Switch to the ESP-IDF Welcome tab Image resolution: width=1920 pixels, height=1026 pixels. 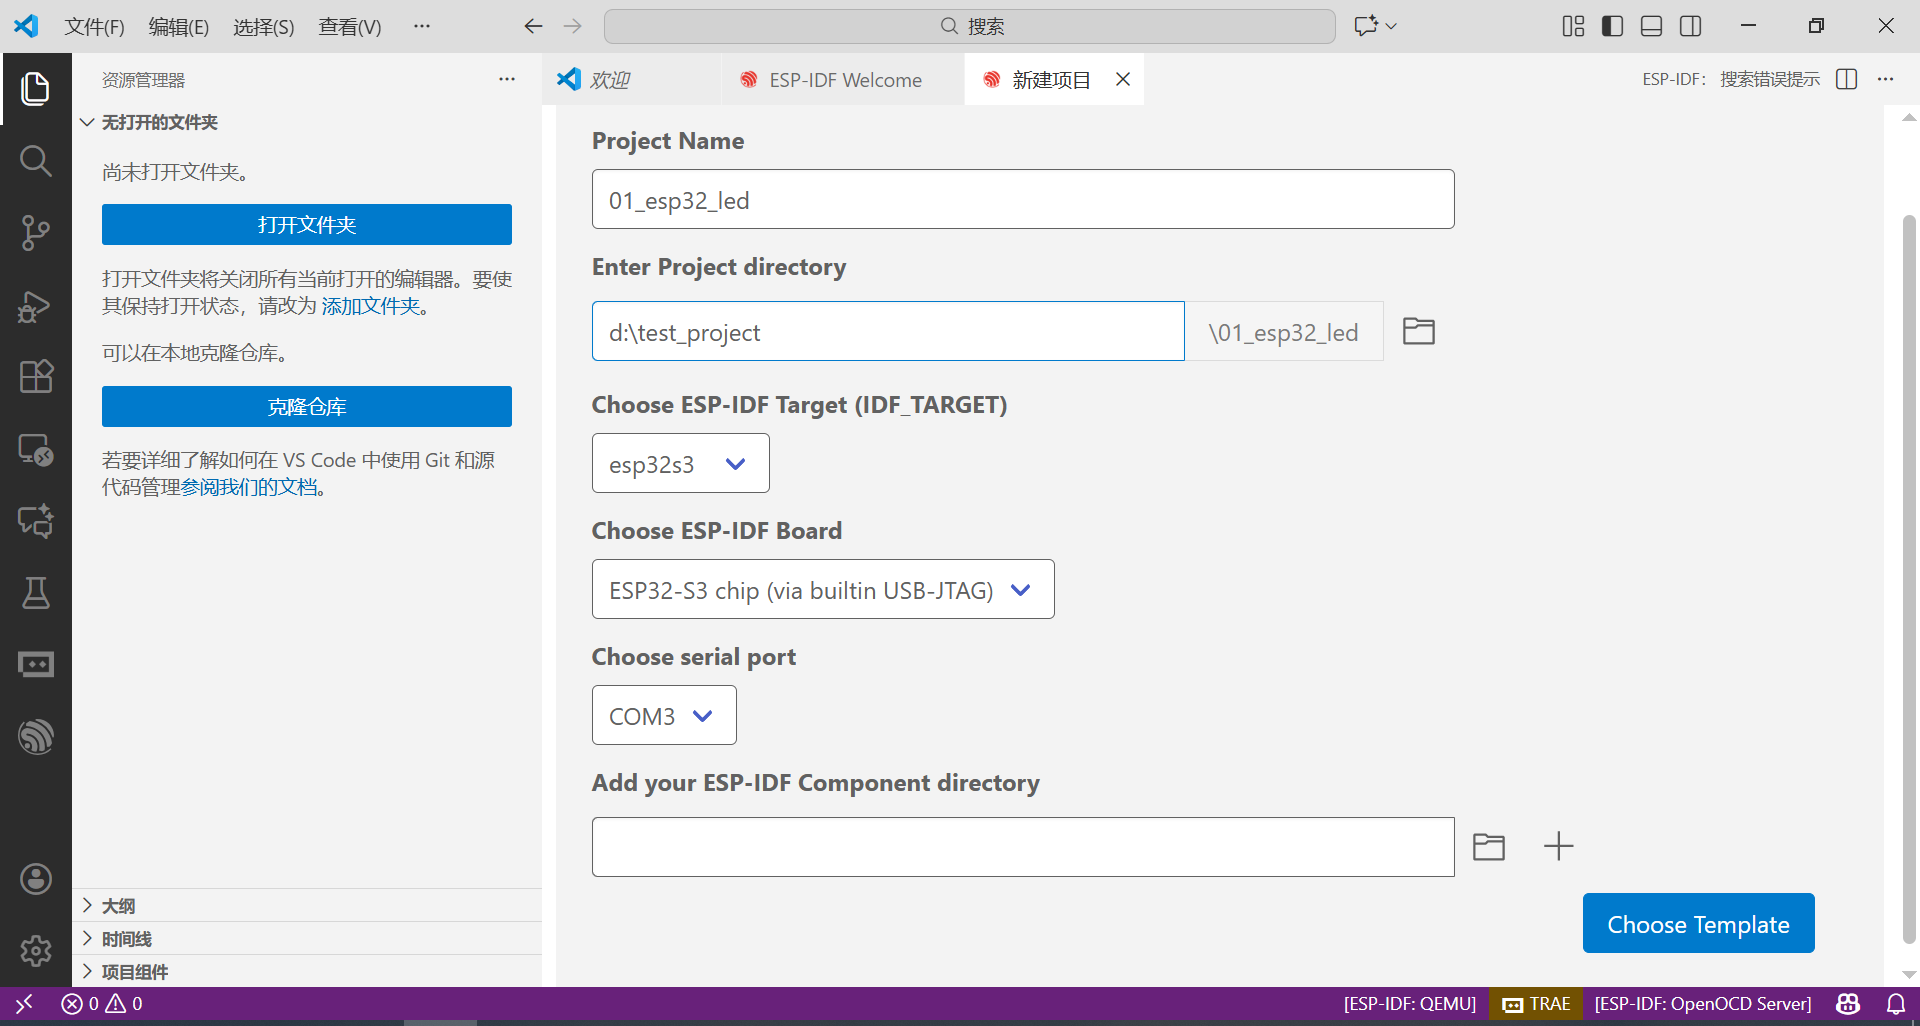point(843,79)
